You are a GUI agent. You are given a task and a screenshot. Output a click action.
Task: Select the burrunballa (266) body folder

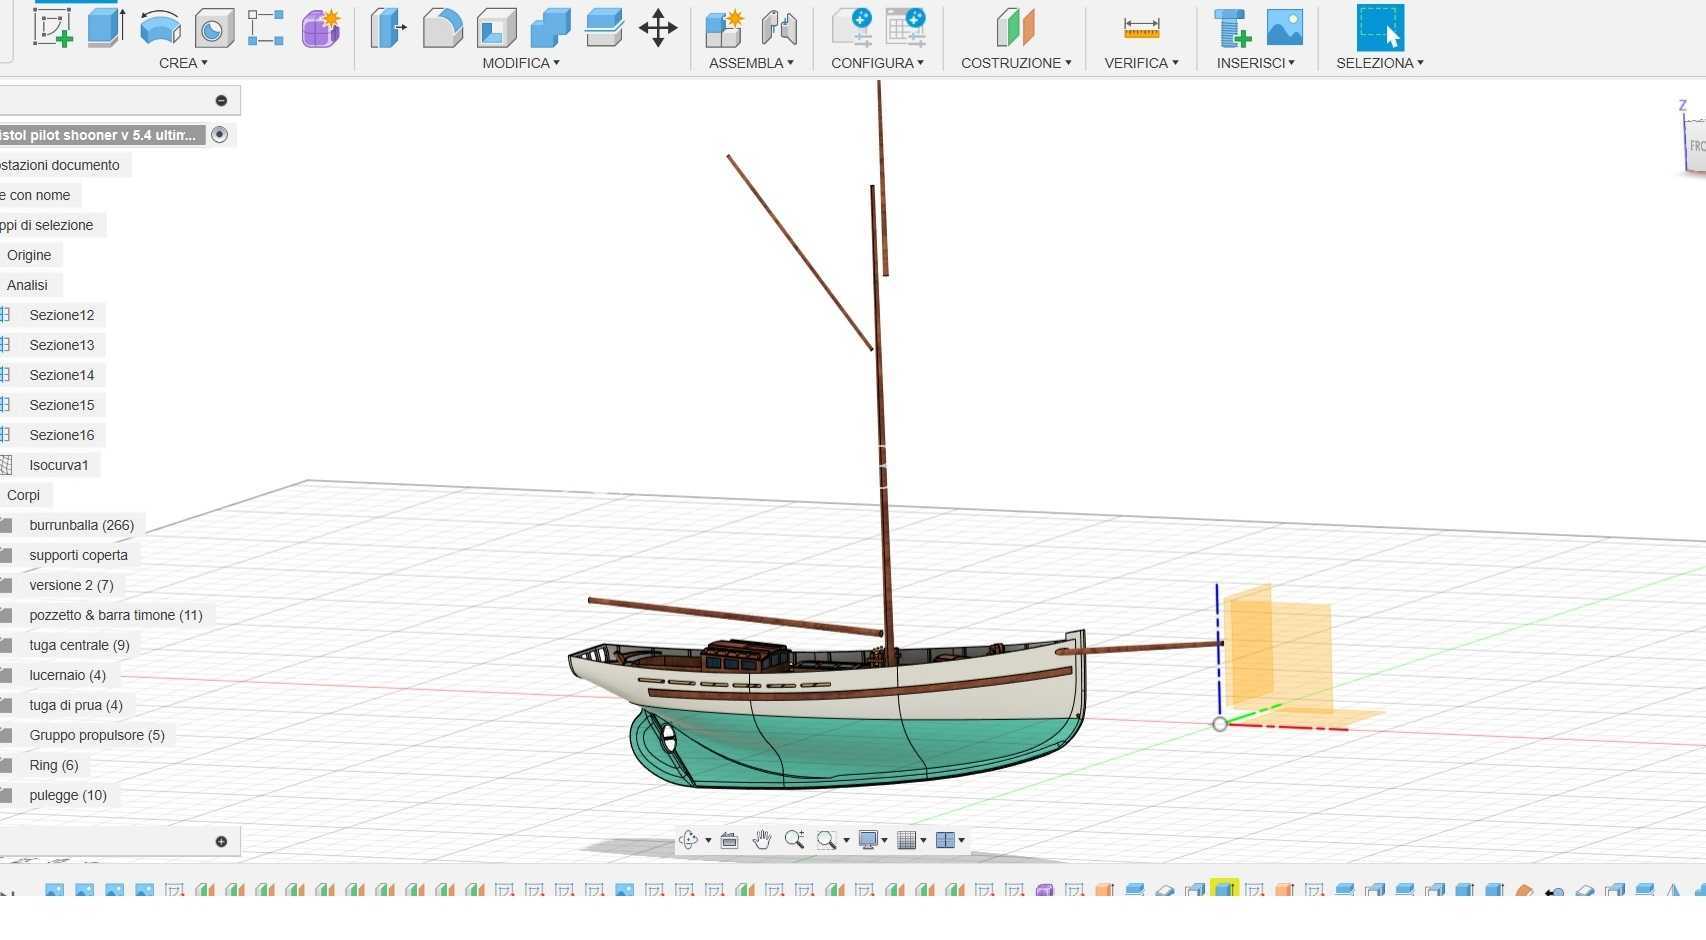pos(81,525)
